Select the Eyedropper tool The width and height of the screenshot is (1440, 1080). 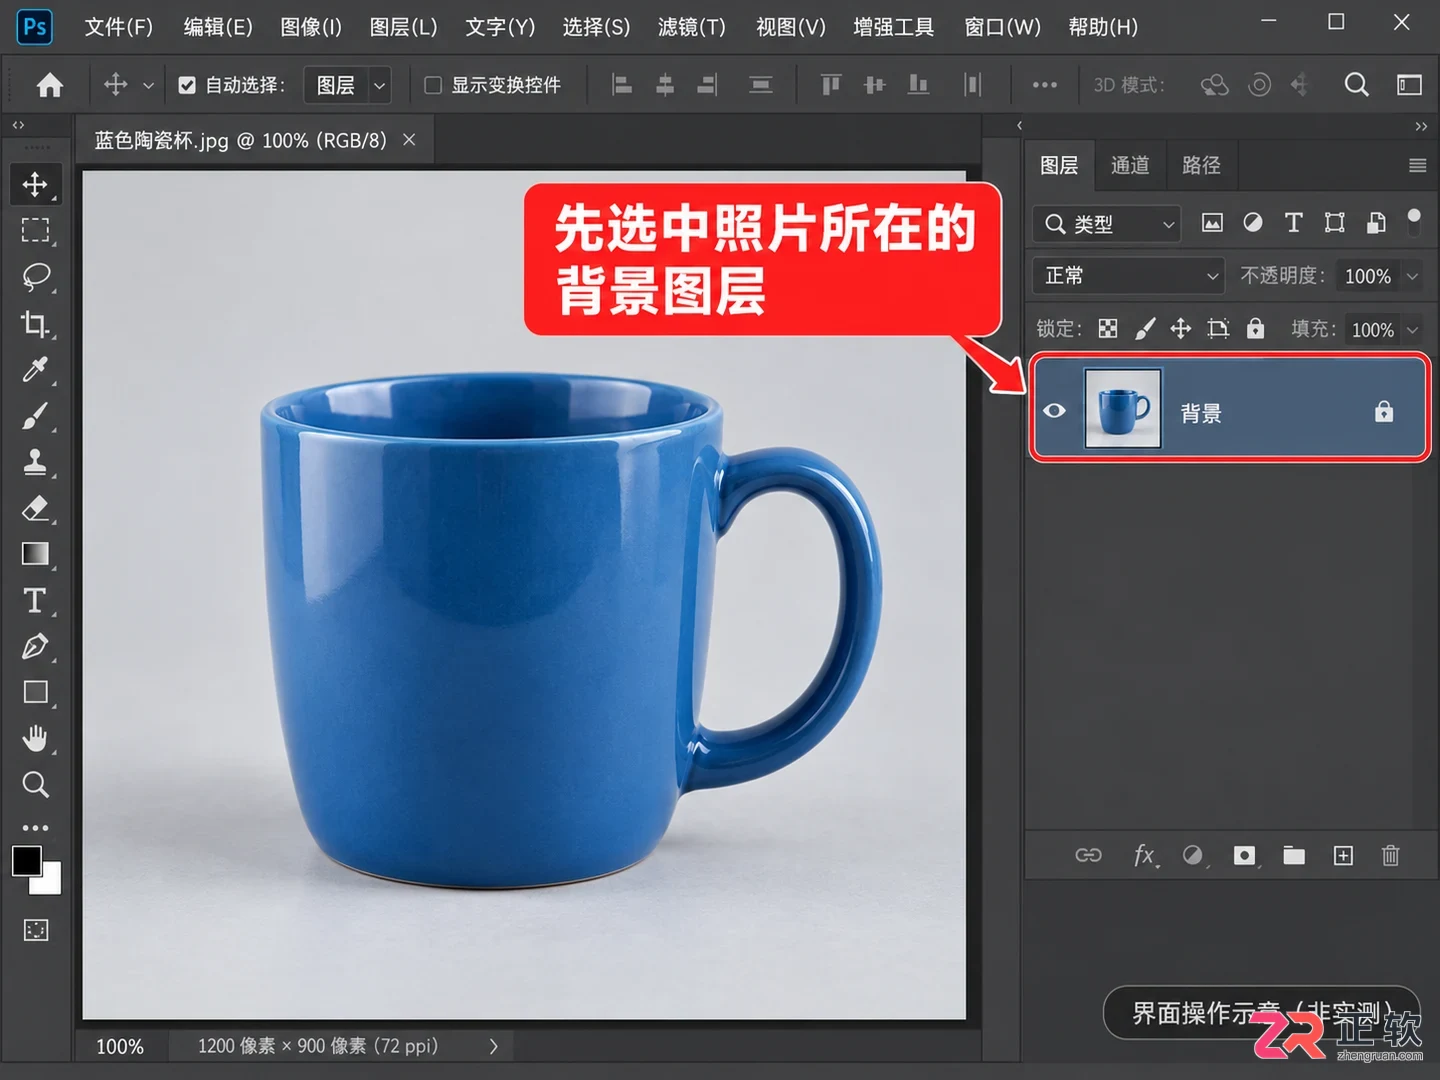[35, 369]
